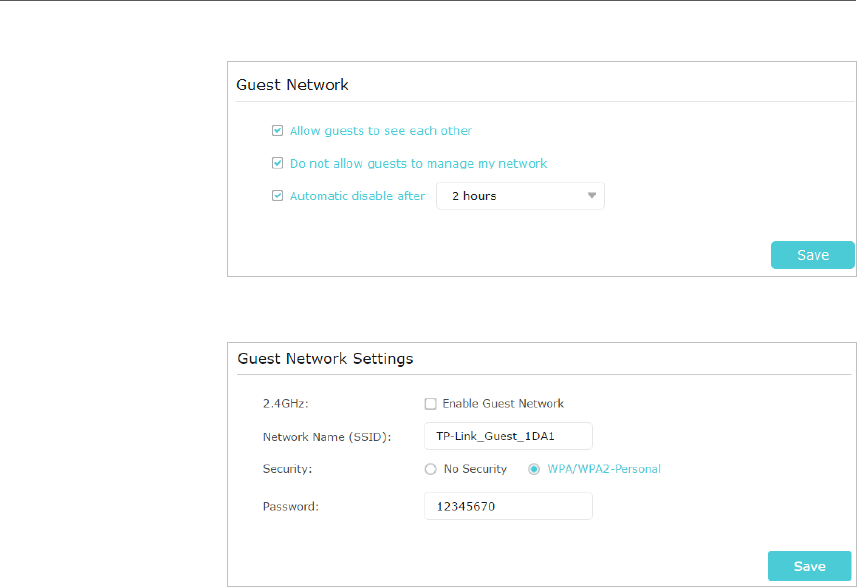This screenshot has height=587, width=857.
Task: Click the 'No Security' label text
Action: tap(475, 469)
